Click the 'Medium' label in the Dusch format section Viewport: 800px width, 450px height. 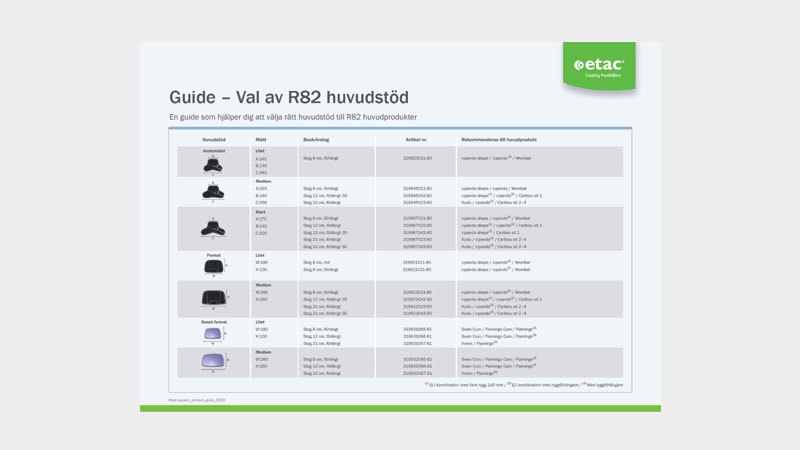pyautogui.click(x=263, y=352)
